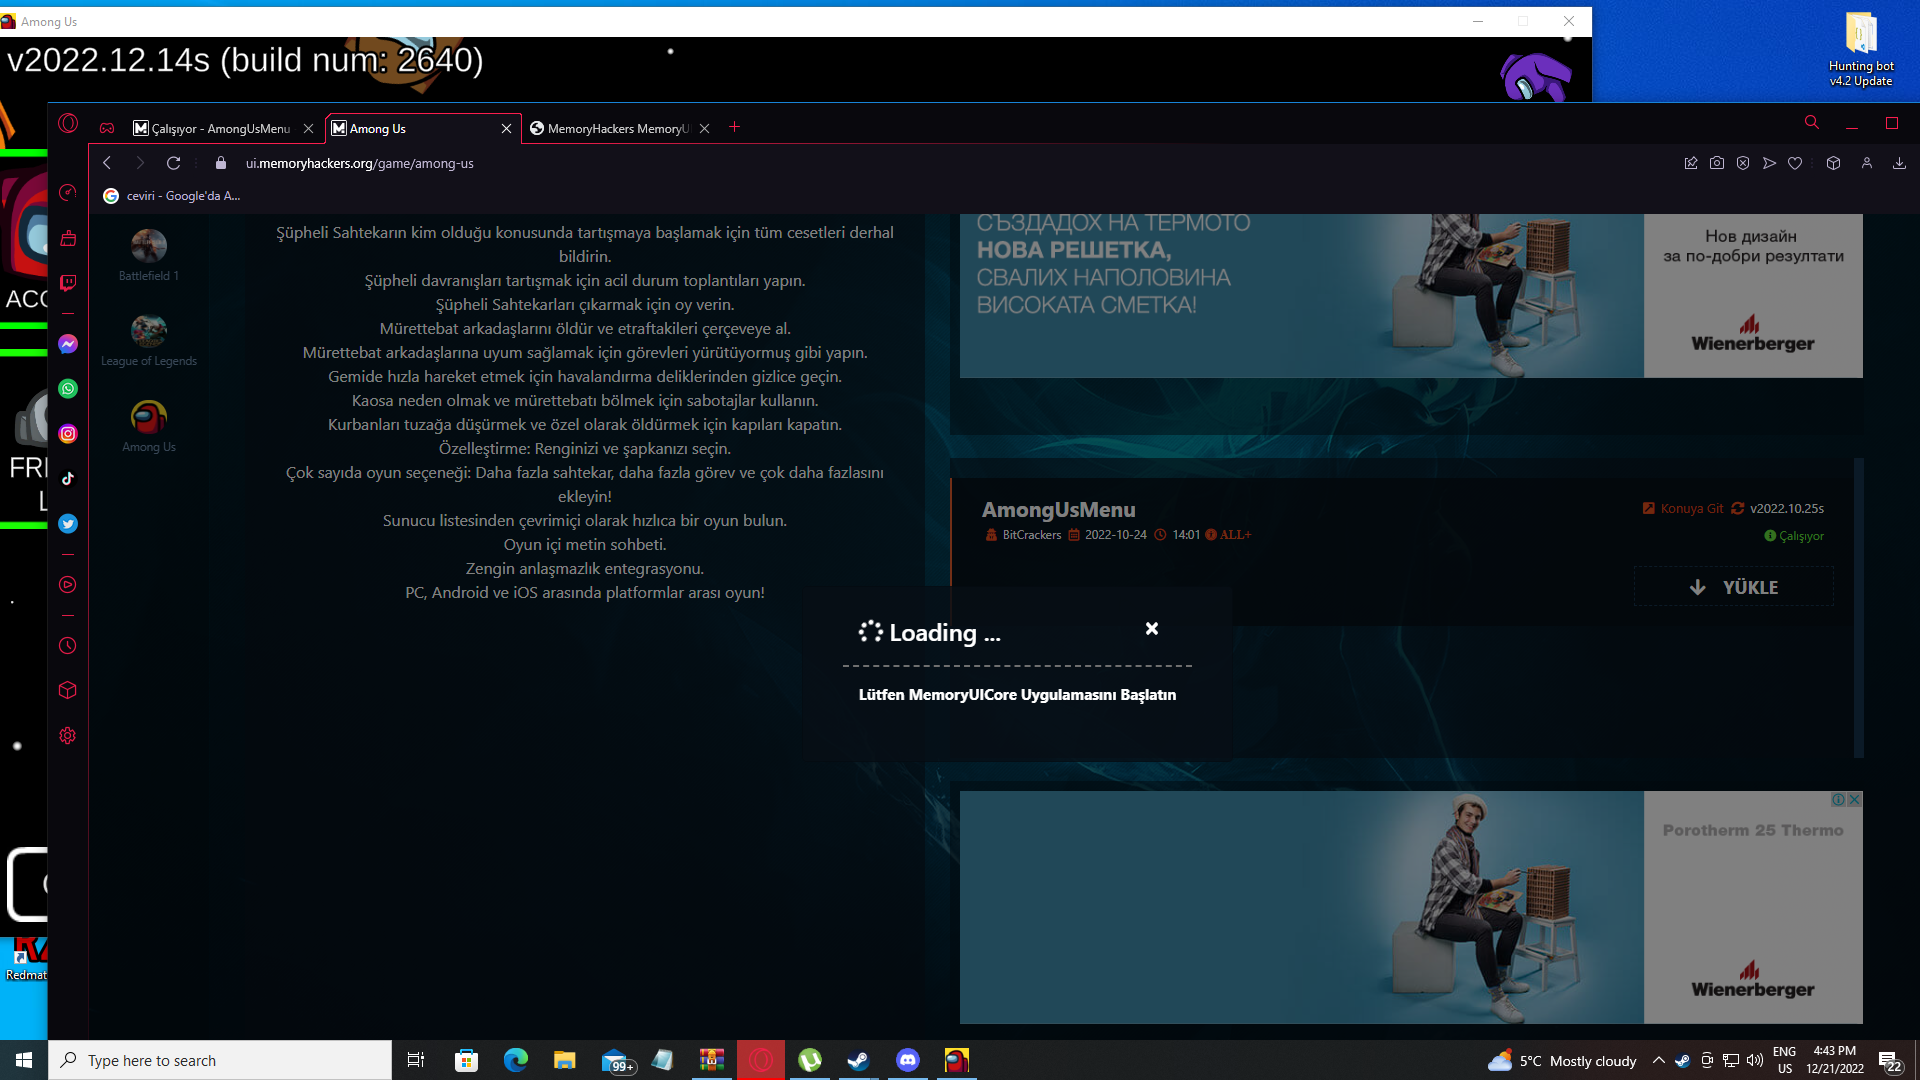Open Twitter in the Opera sidebar
The width and height of the screenshot is (1920, 1080).
click(x=68, y=524)
